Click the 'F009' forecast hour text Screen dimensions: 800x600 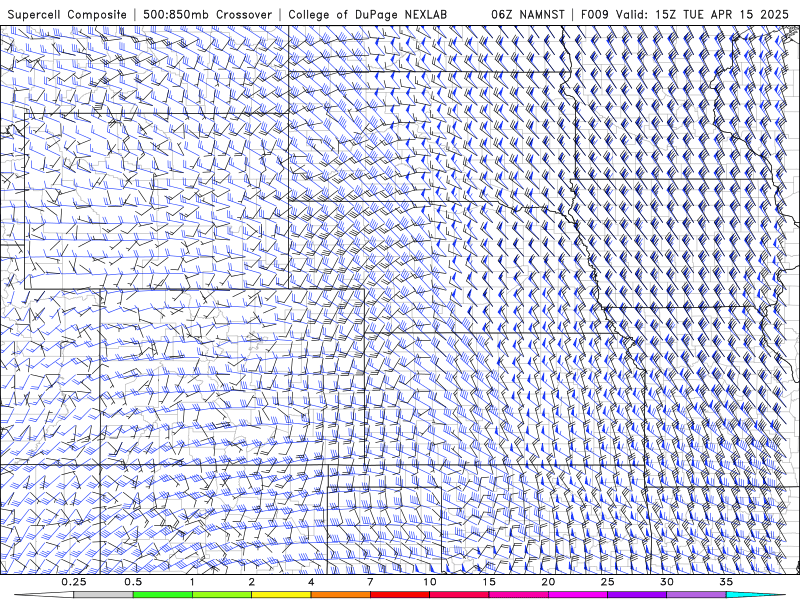coord(594,14)
